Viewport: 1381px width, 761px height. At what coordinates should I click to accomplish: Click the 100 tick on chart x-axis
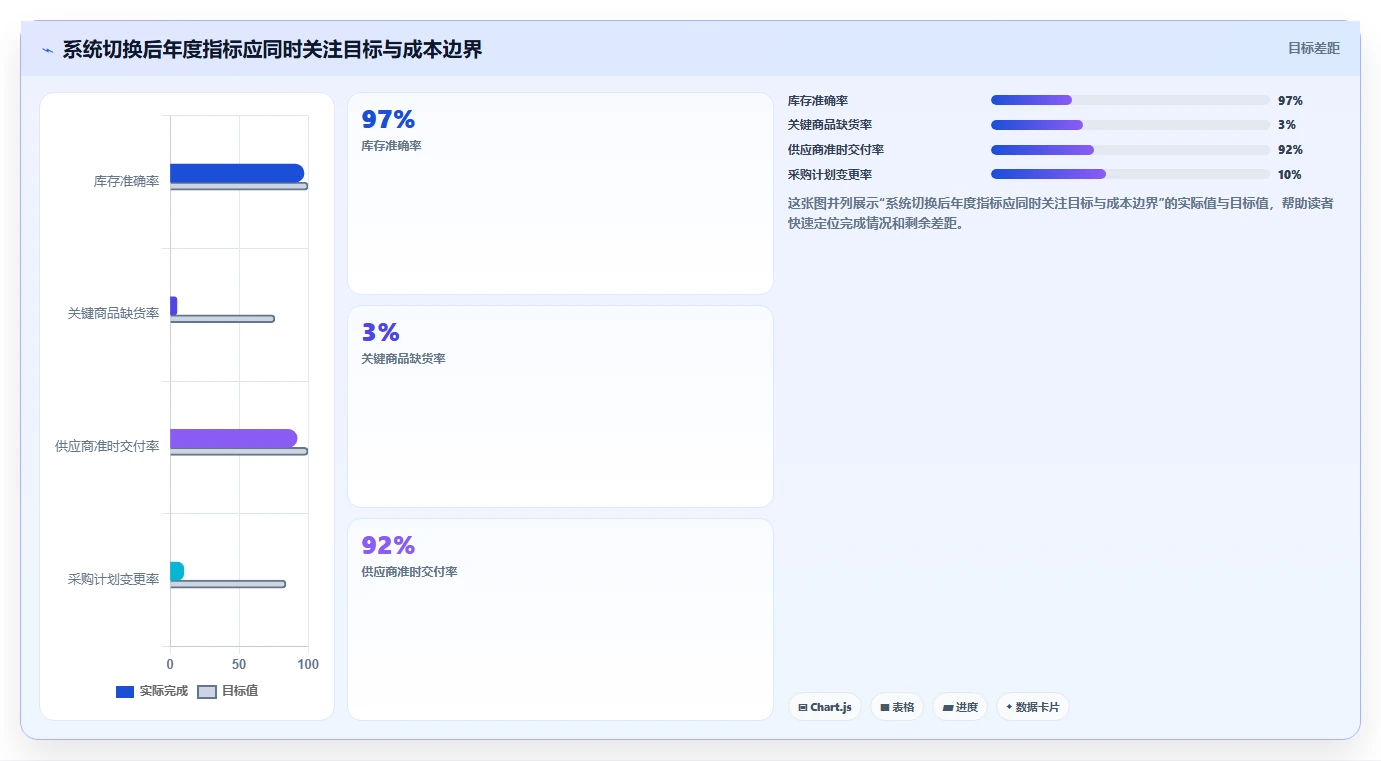pos(308,664)
